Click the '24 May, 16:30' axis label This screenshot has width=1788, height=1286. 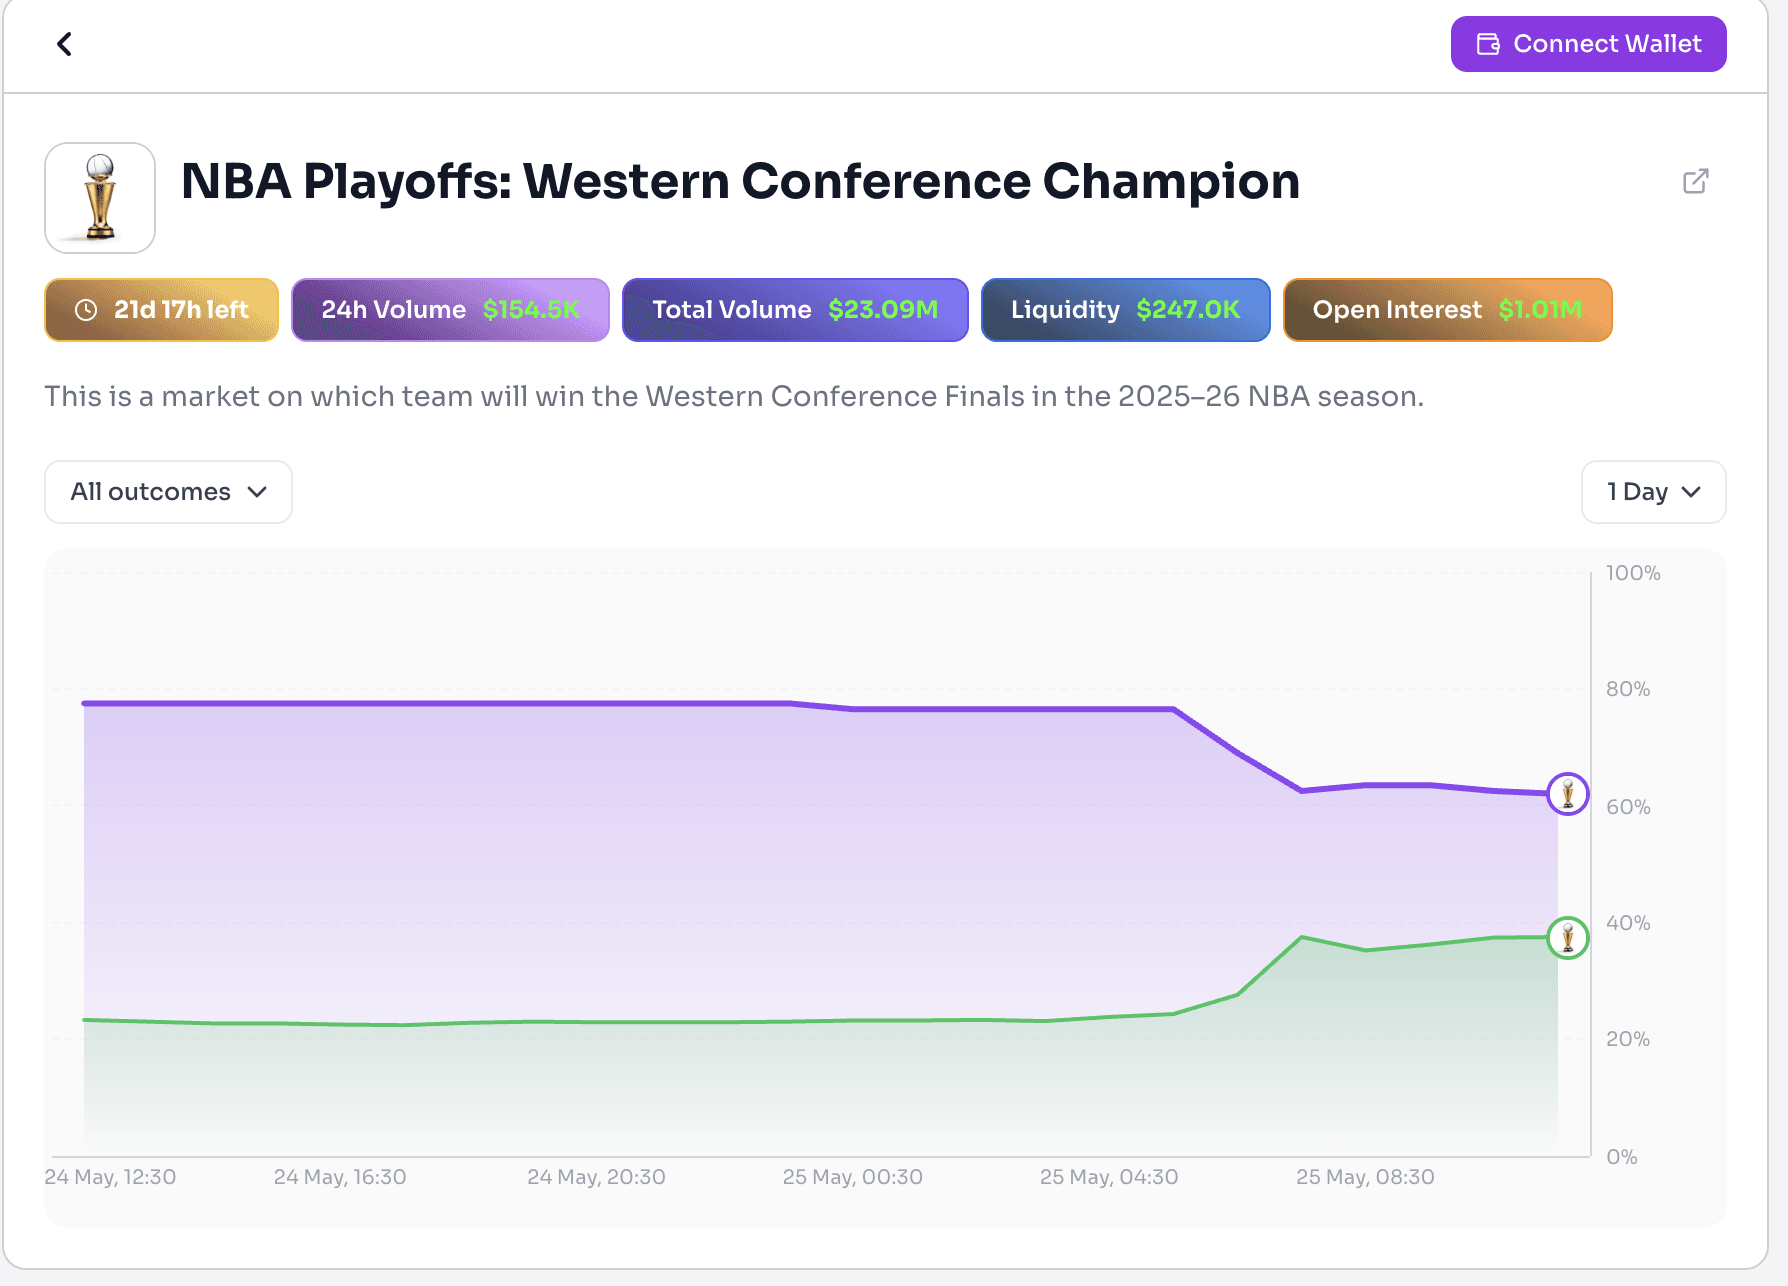340,1177
